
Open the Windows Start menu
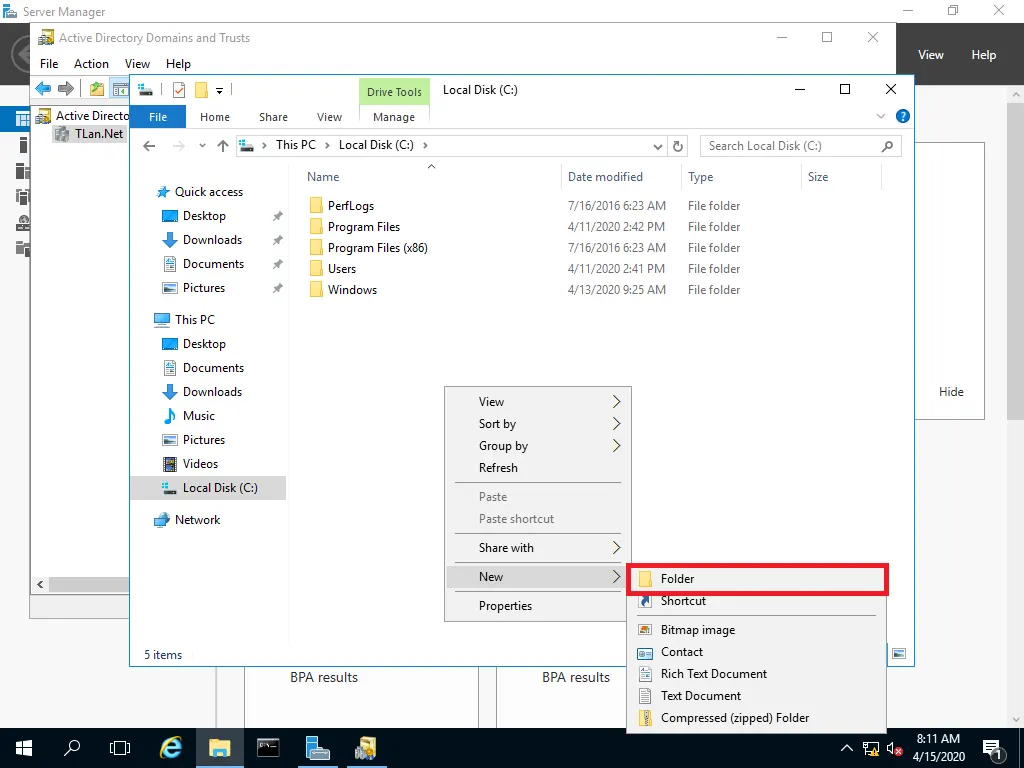(24, 748)
